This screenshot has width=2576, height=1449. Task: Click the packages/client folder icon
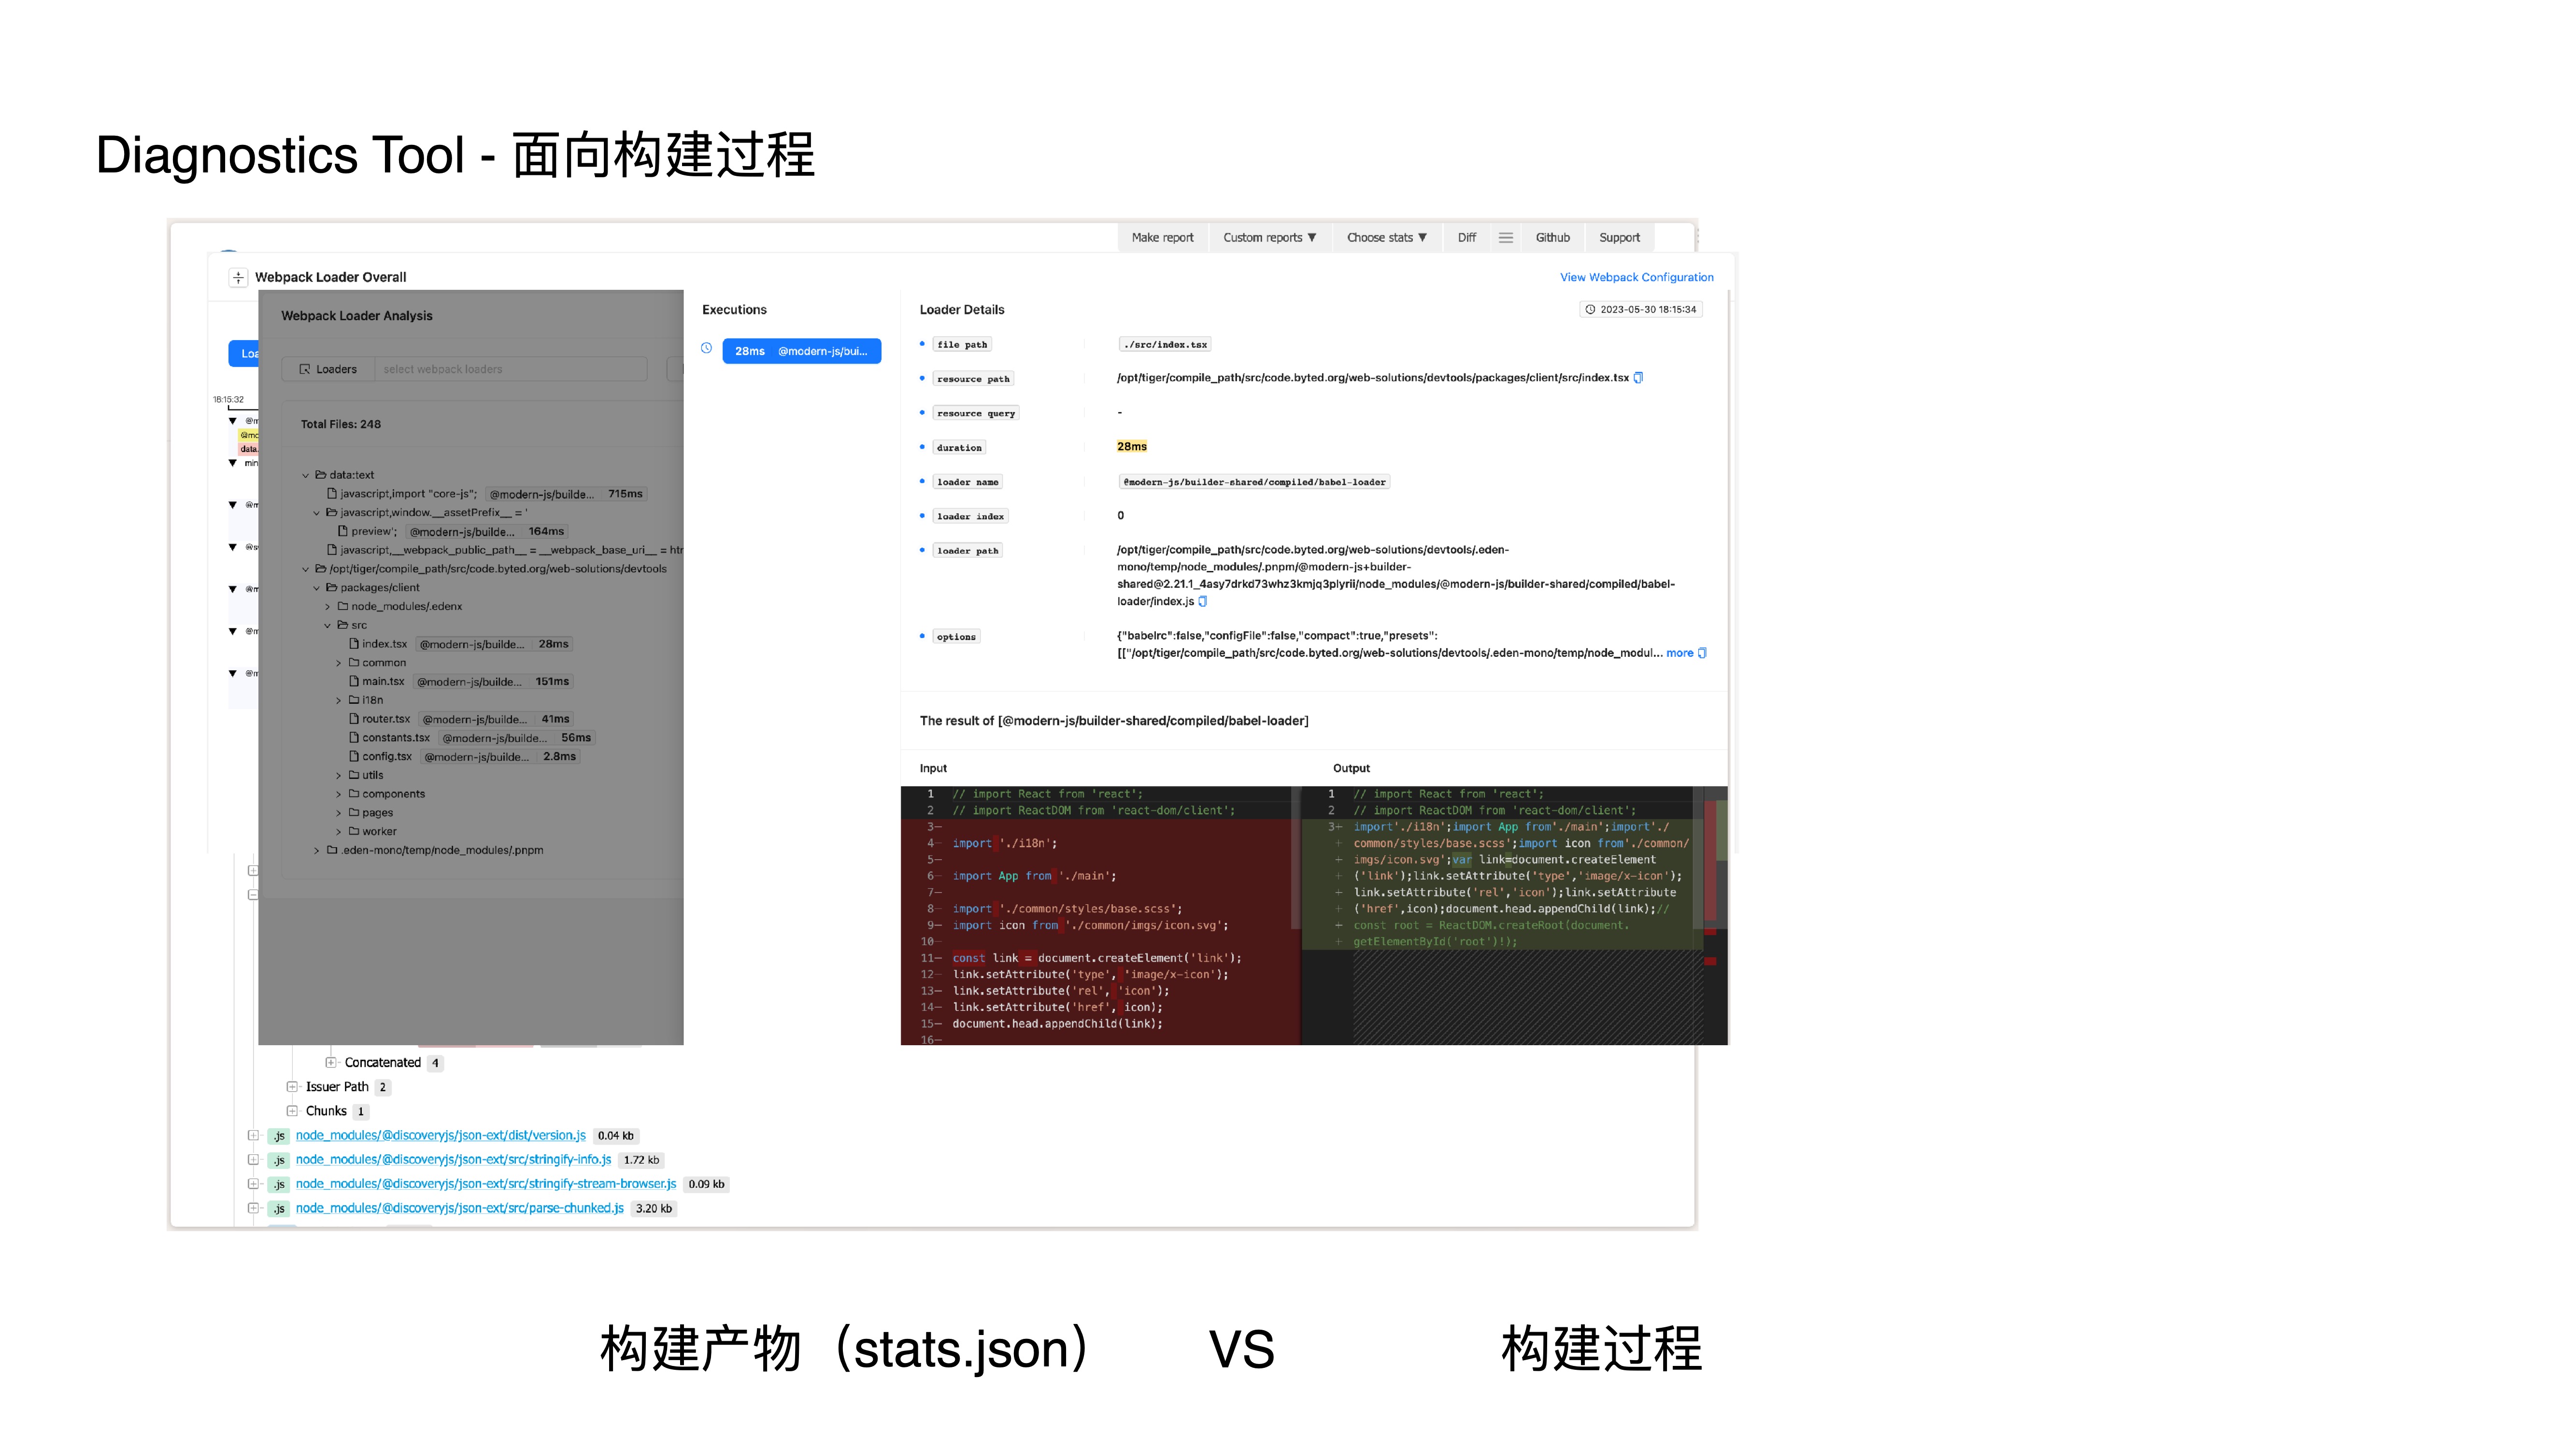pyautogui.click(x=332, y=588)
